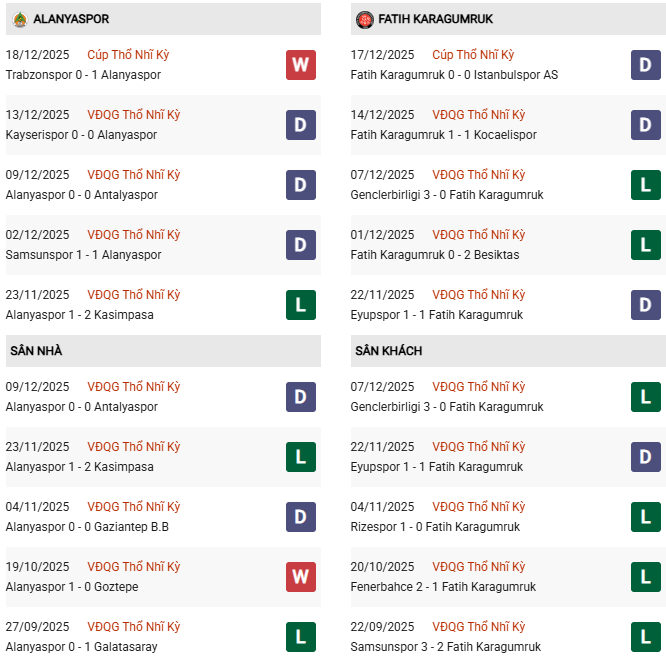Click L badge for Alanyaspor 0 - 1 Galatasaray
The image size is (666, 661).
pos(300,637)
